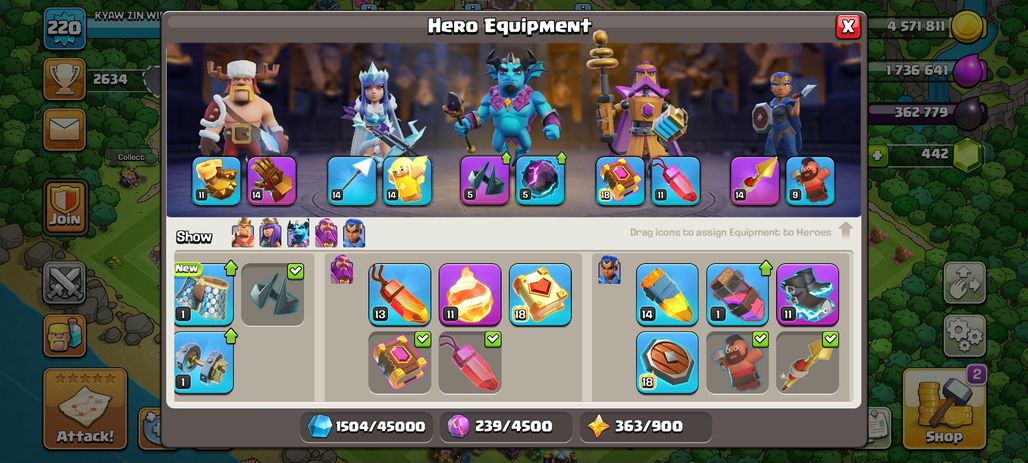
Task: Tap the Shop button
Action: [x=944, y=409]
